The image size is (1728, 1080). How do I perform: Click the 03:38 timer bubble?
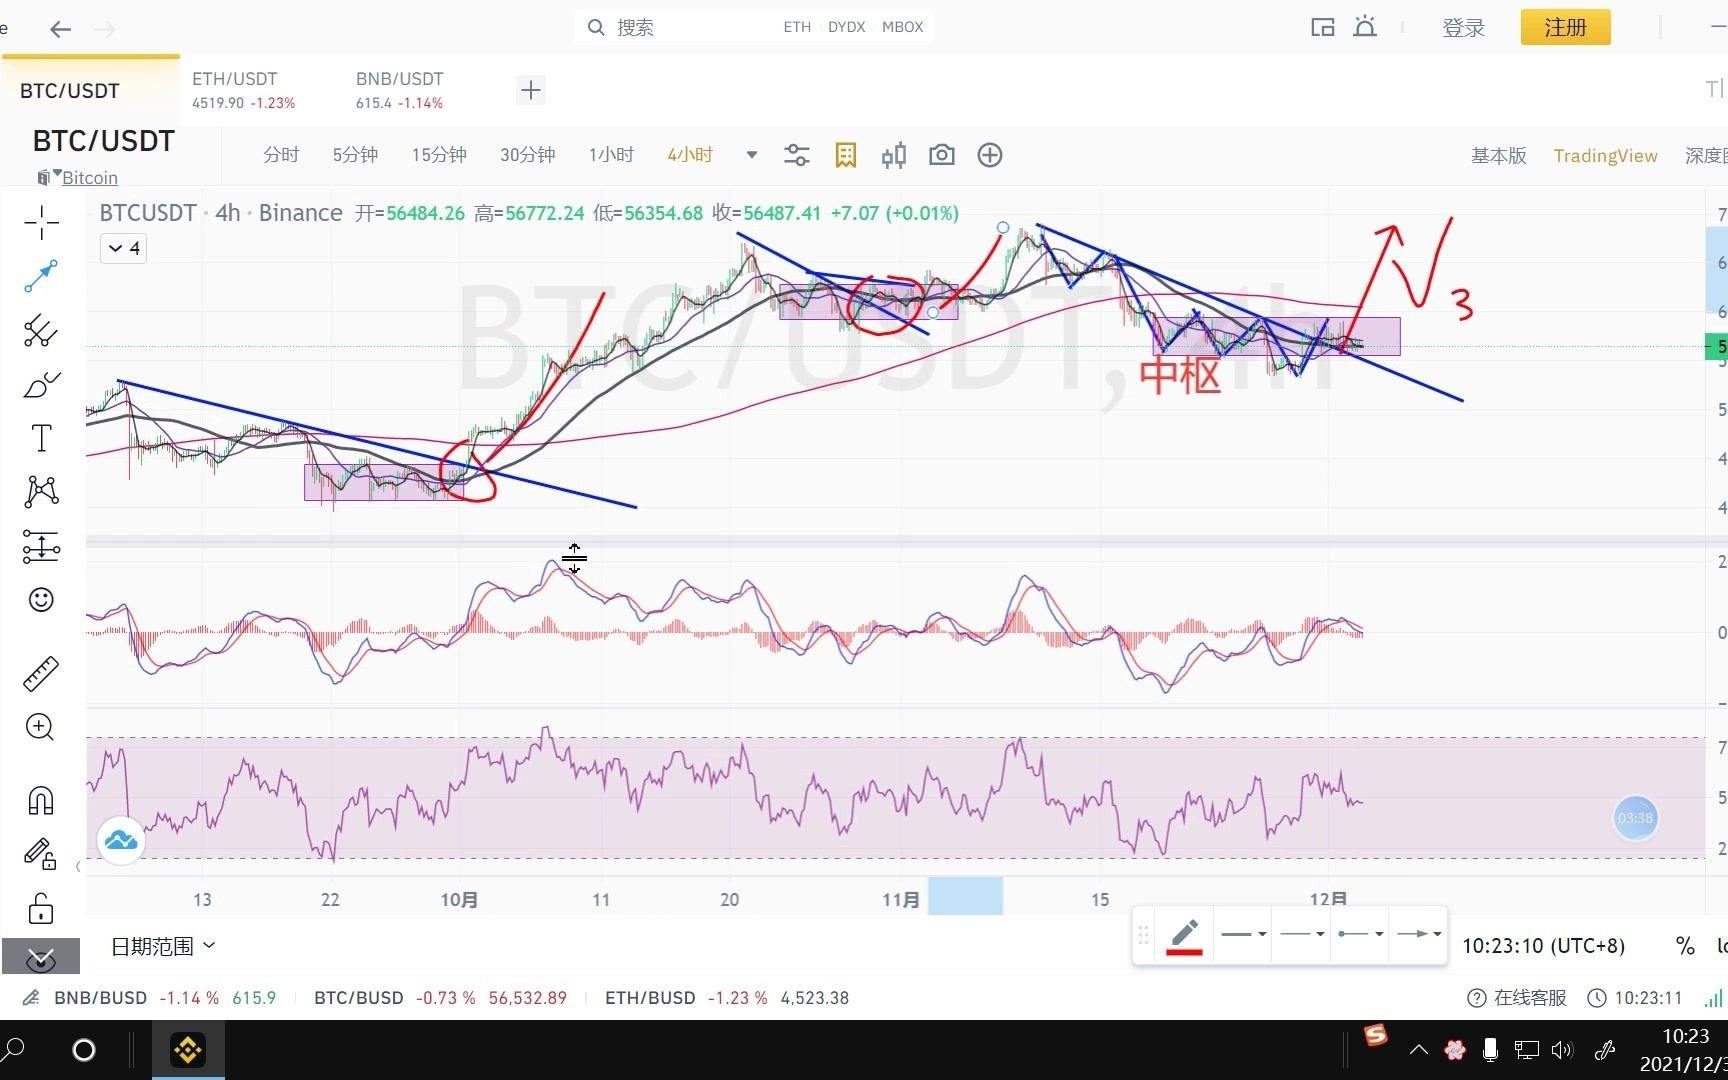1636,818
